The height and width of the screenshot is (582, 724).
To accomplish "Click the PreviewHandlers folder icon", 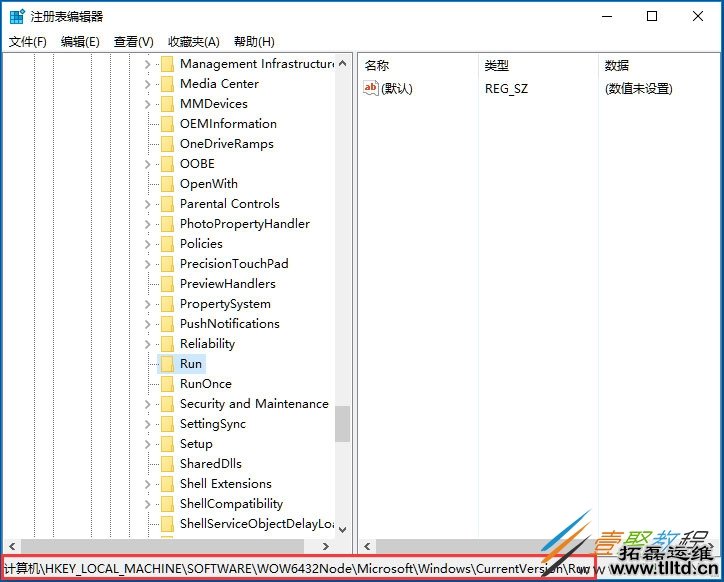I will point(167,284).
